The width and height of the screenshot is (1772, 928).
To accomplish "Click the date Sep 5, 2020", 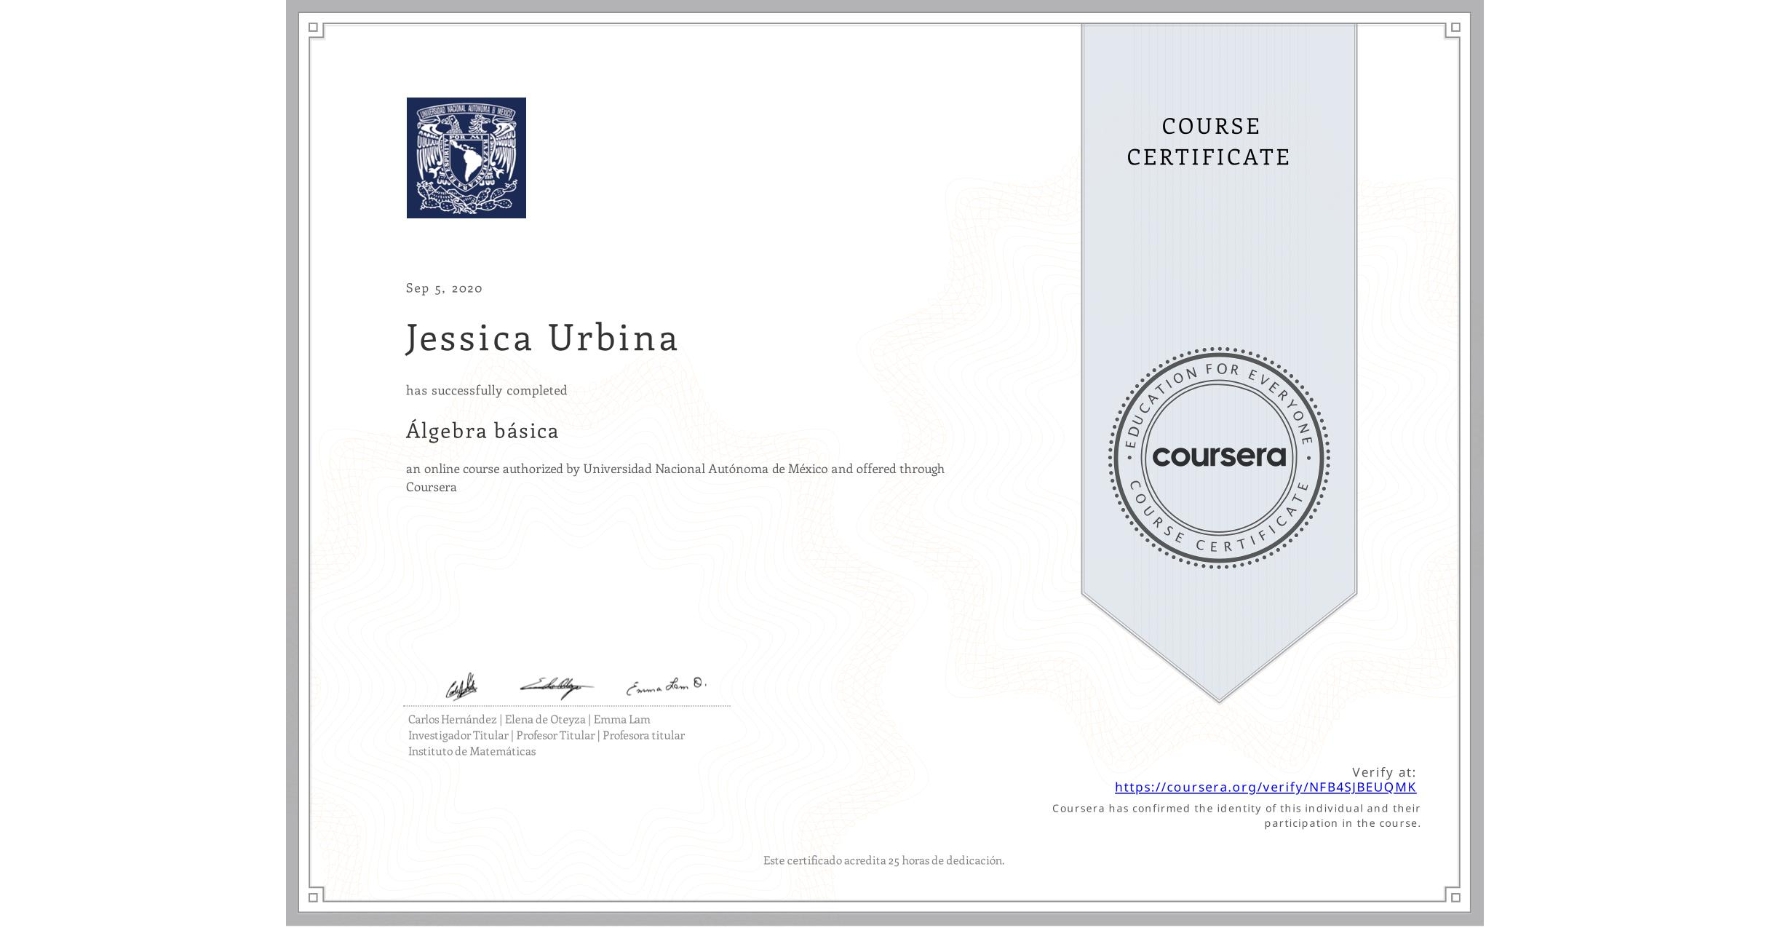I will [x=444, y=288].
